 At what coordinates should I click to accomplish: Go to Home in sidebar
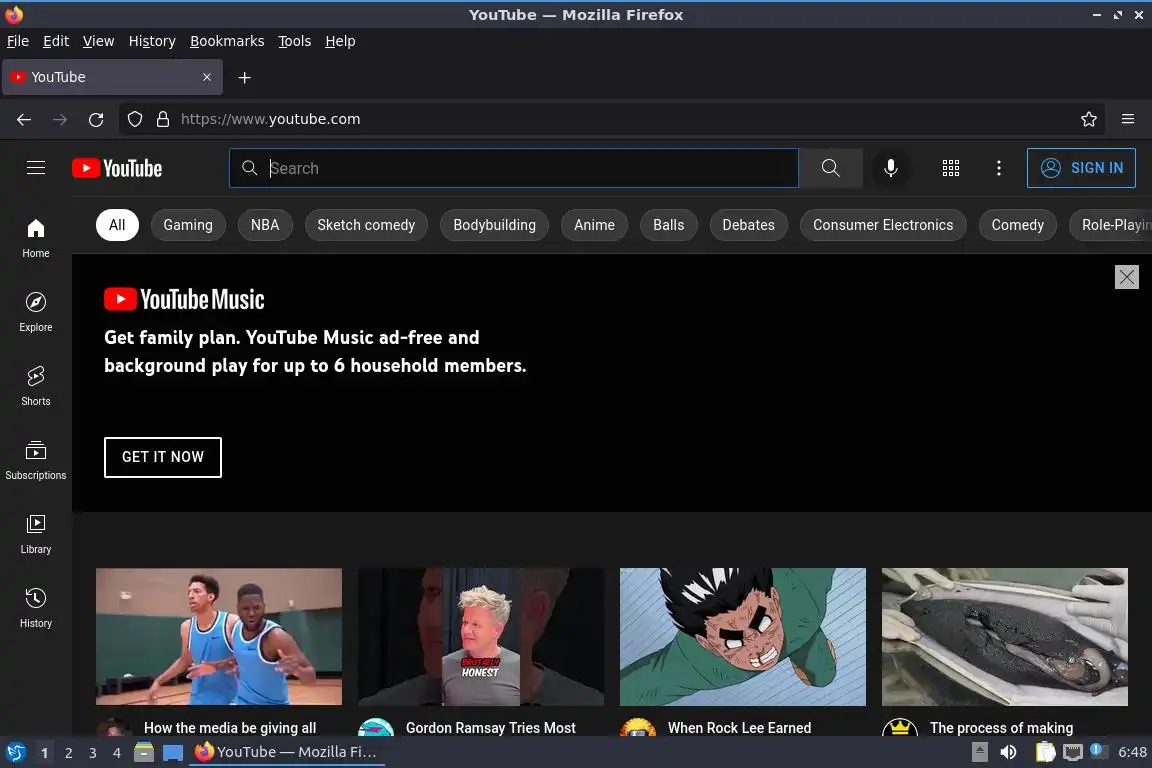click(35, 238)
